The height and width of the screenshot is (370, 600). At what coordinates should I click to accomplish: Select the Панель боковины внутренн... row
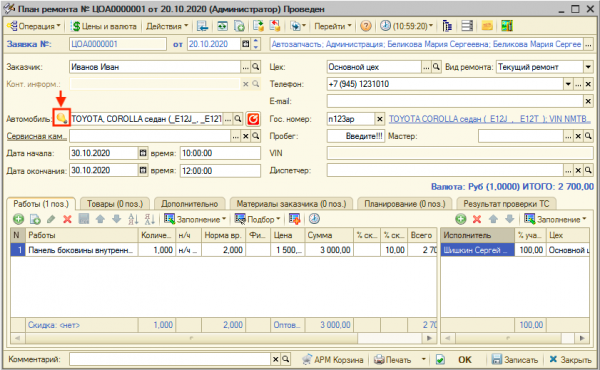pos(82,250)
